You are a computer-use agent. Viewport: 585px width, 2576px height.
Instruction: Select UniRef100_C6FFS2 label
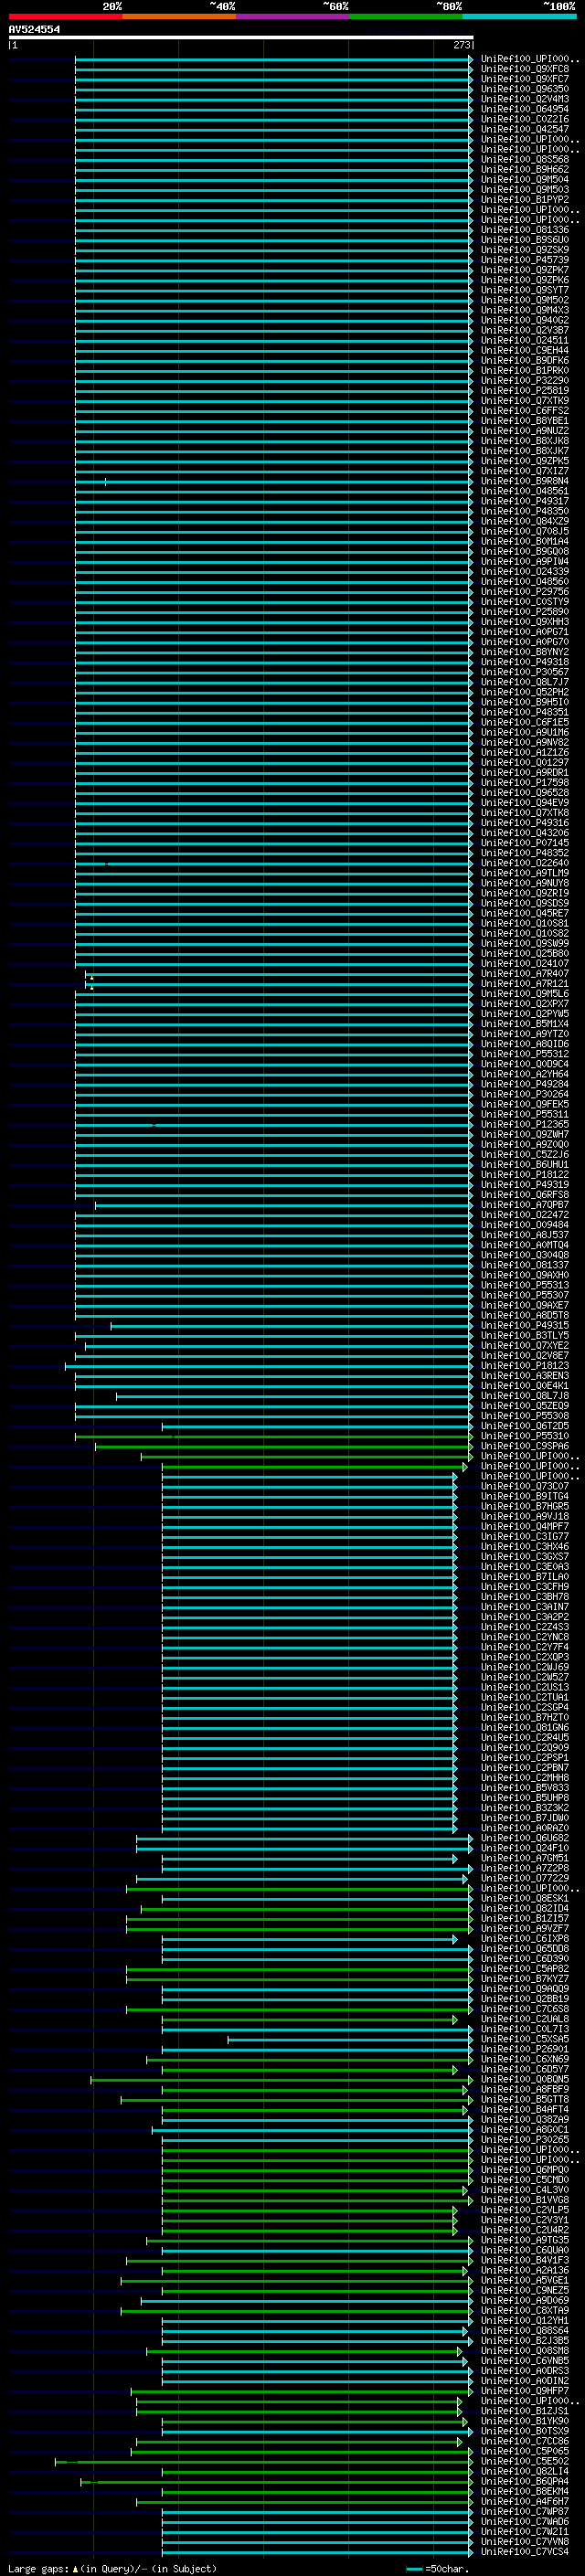tap(525, 411)
